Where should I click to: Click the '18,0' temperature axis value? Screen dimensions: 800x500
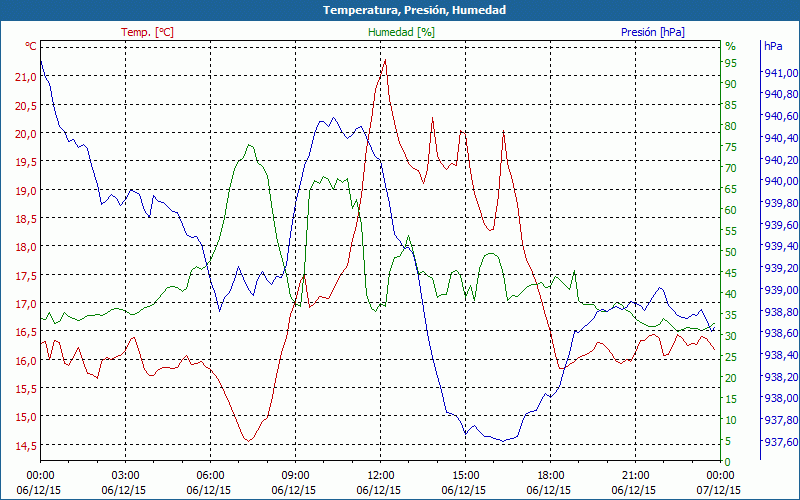pyautogui.click(x=27, y=247)
